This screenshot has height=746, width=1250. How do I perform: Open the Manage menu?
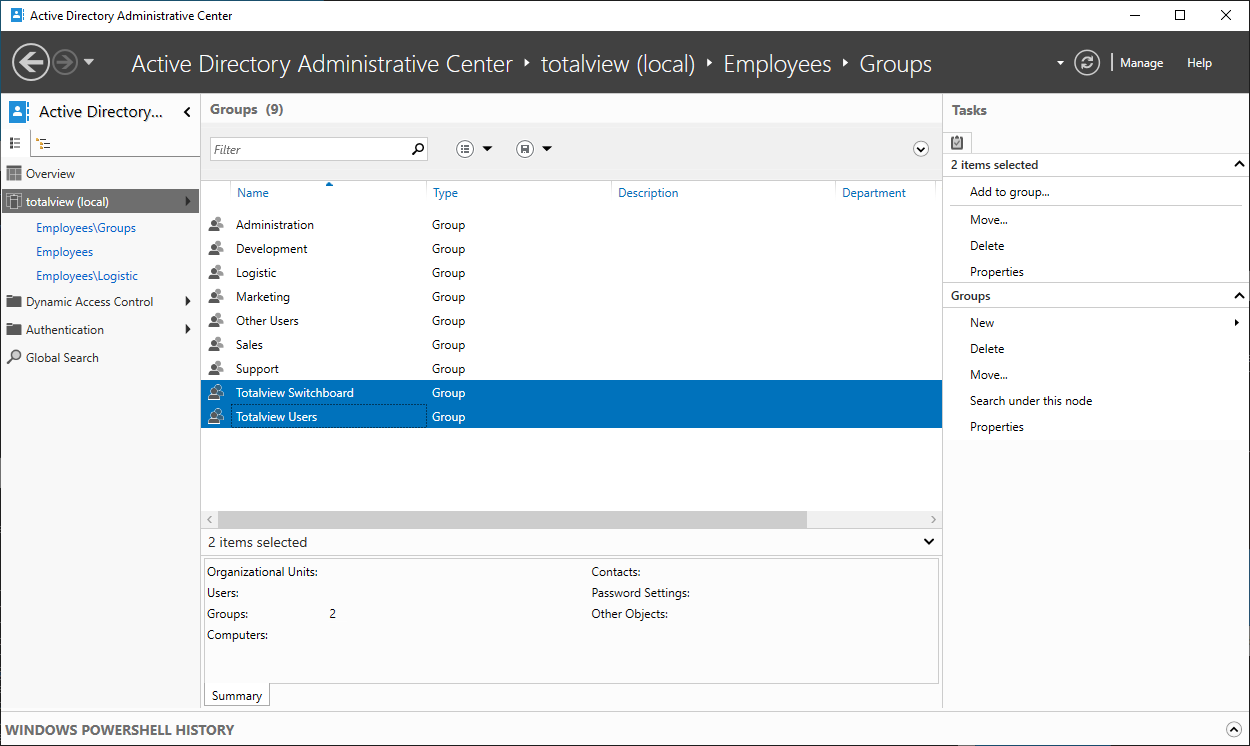pos(1141,63)
